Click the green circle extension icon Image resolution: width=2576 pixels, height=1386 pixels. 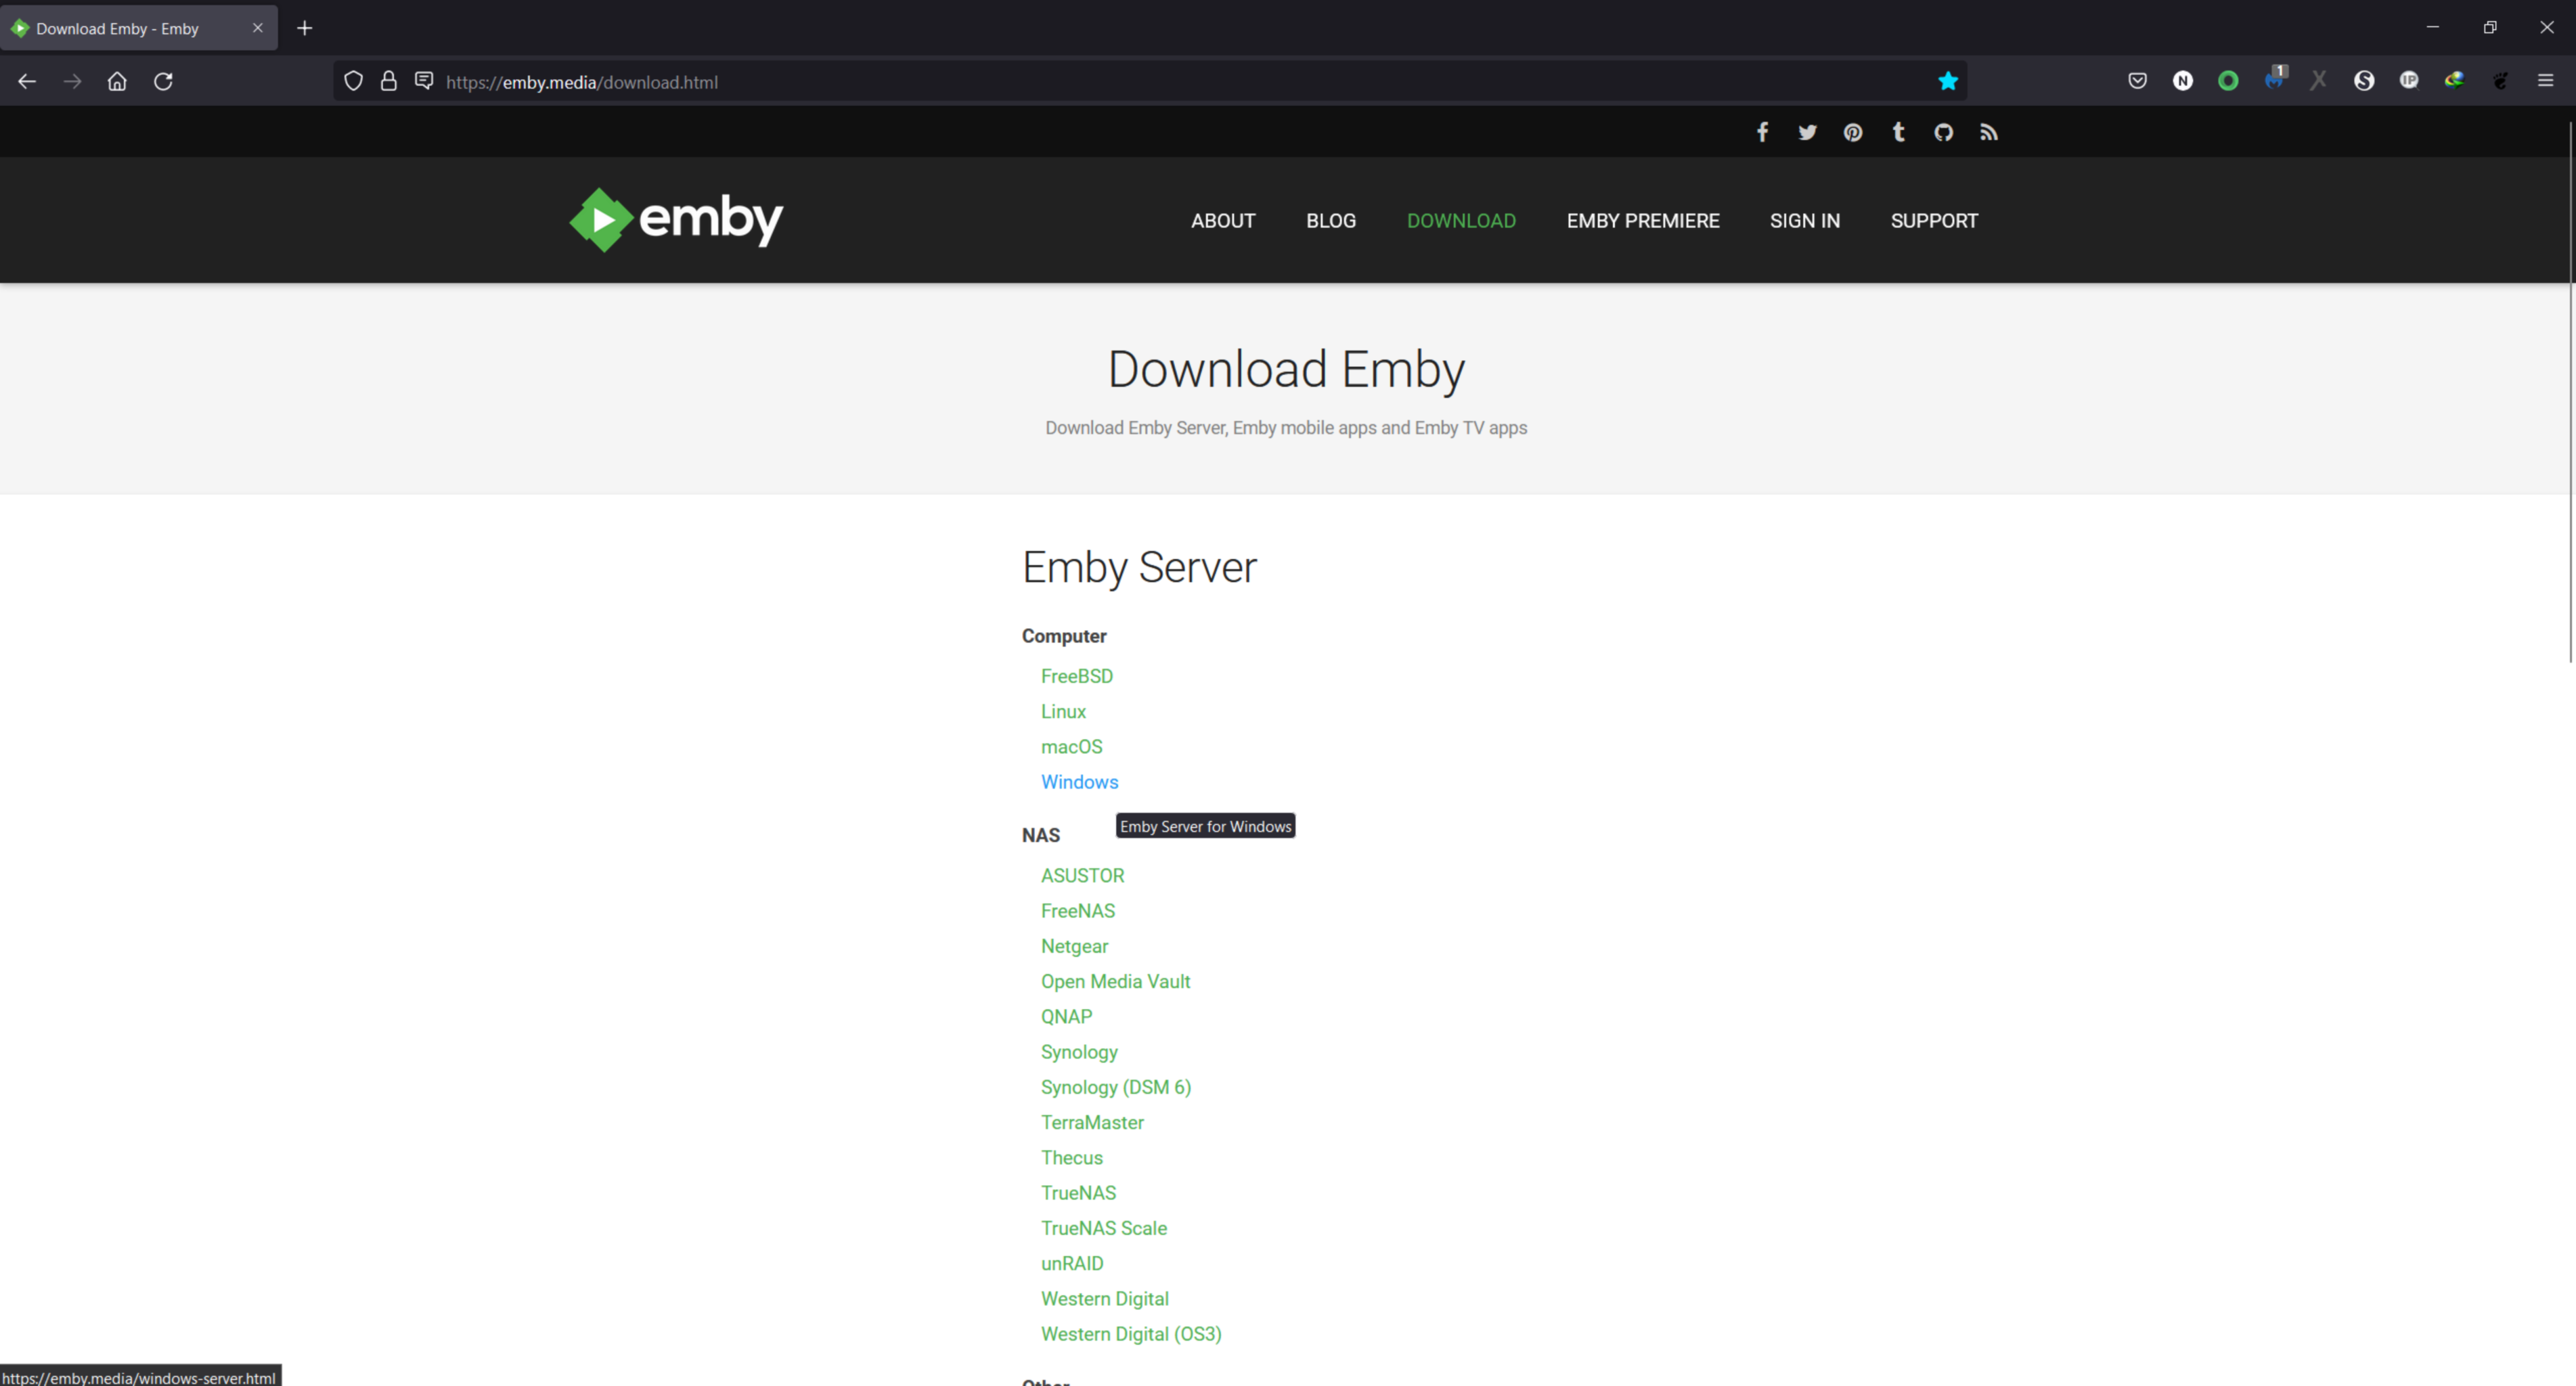point(2228,81)
